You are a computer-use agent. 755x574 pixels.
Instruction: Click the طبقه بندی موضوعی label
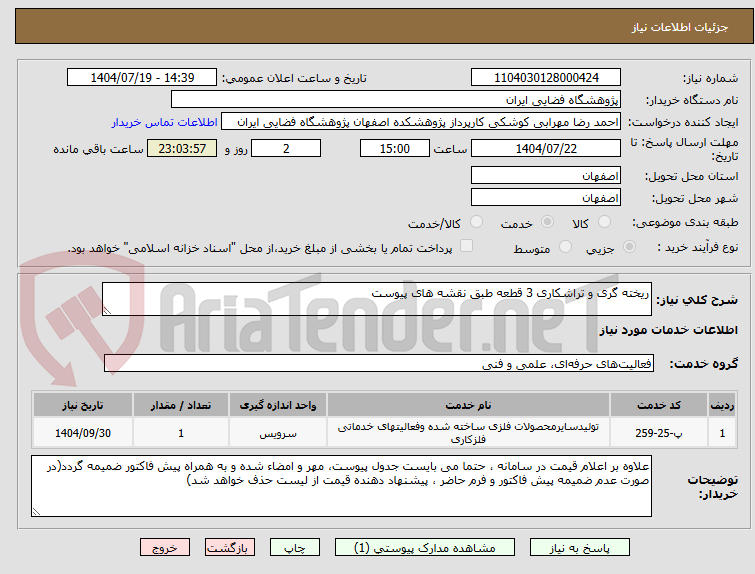point(685,222)
